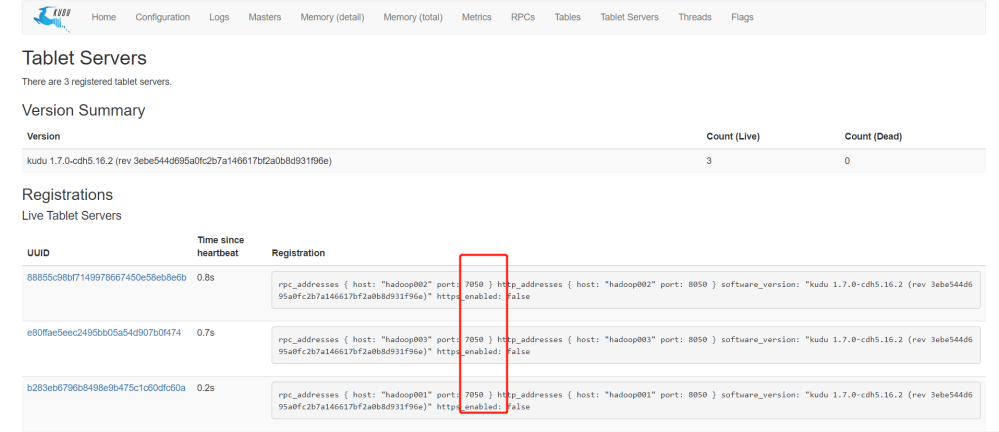Screen dimensions: 999x432
Task: Click the Version Summary heading
Action: click(x=83, y=110)
